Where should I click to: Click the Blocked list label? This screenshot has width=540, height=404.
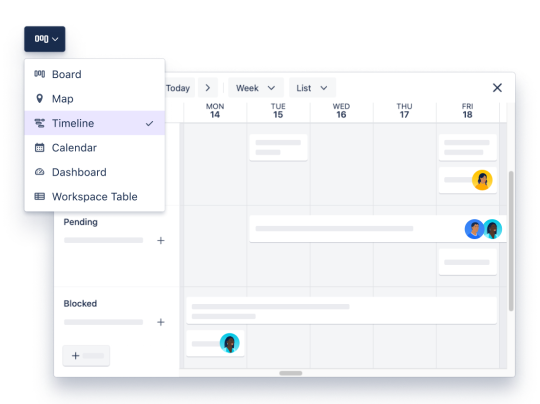(80, 304)
